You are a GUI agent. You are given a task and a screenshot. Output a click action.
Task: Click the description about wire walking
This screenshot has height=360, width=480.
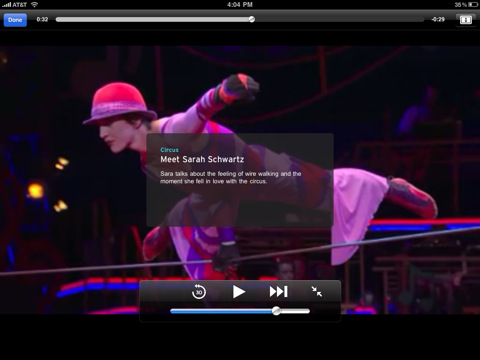pos(231,177)
